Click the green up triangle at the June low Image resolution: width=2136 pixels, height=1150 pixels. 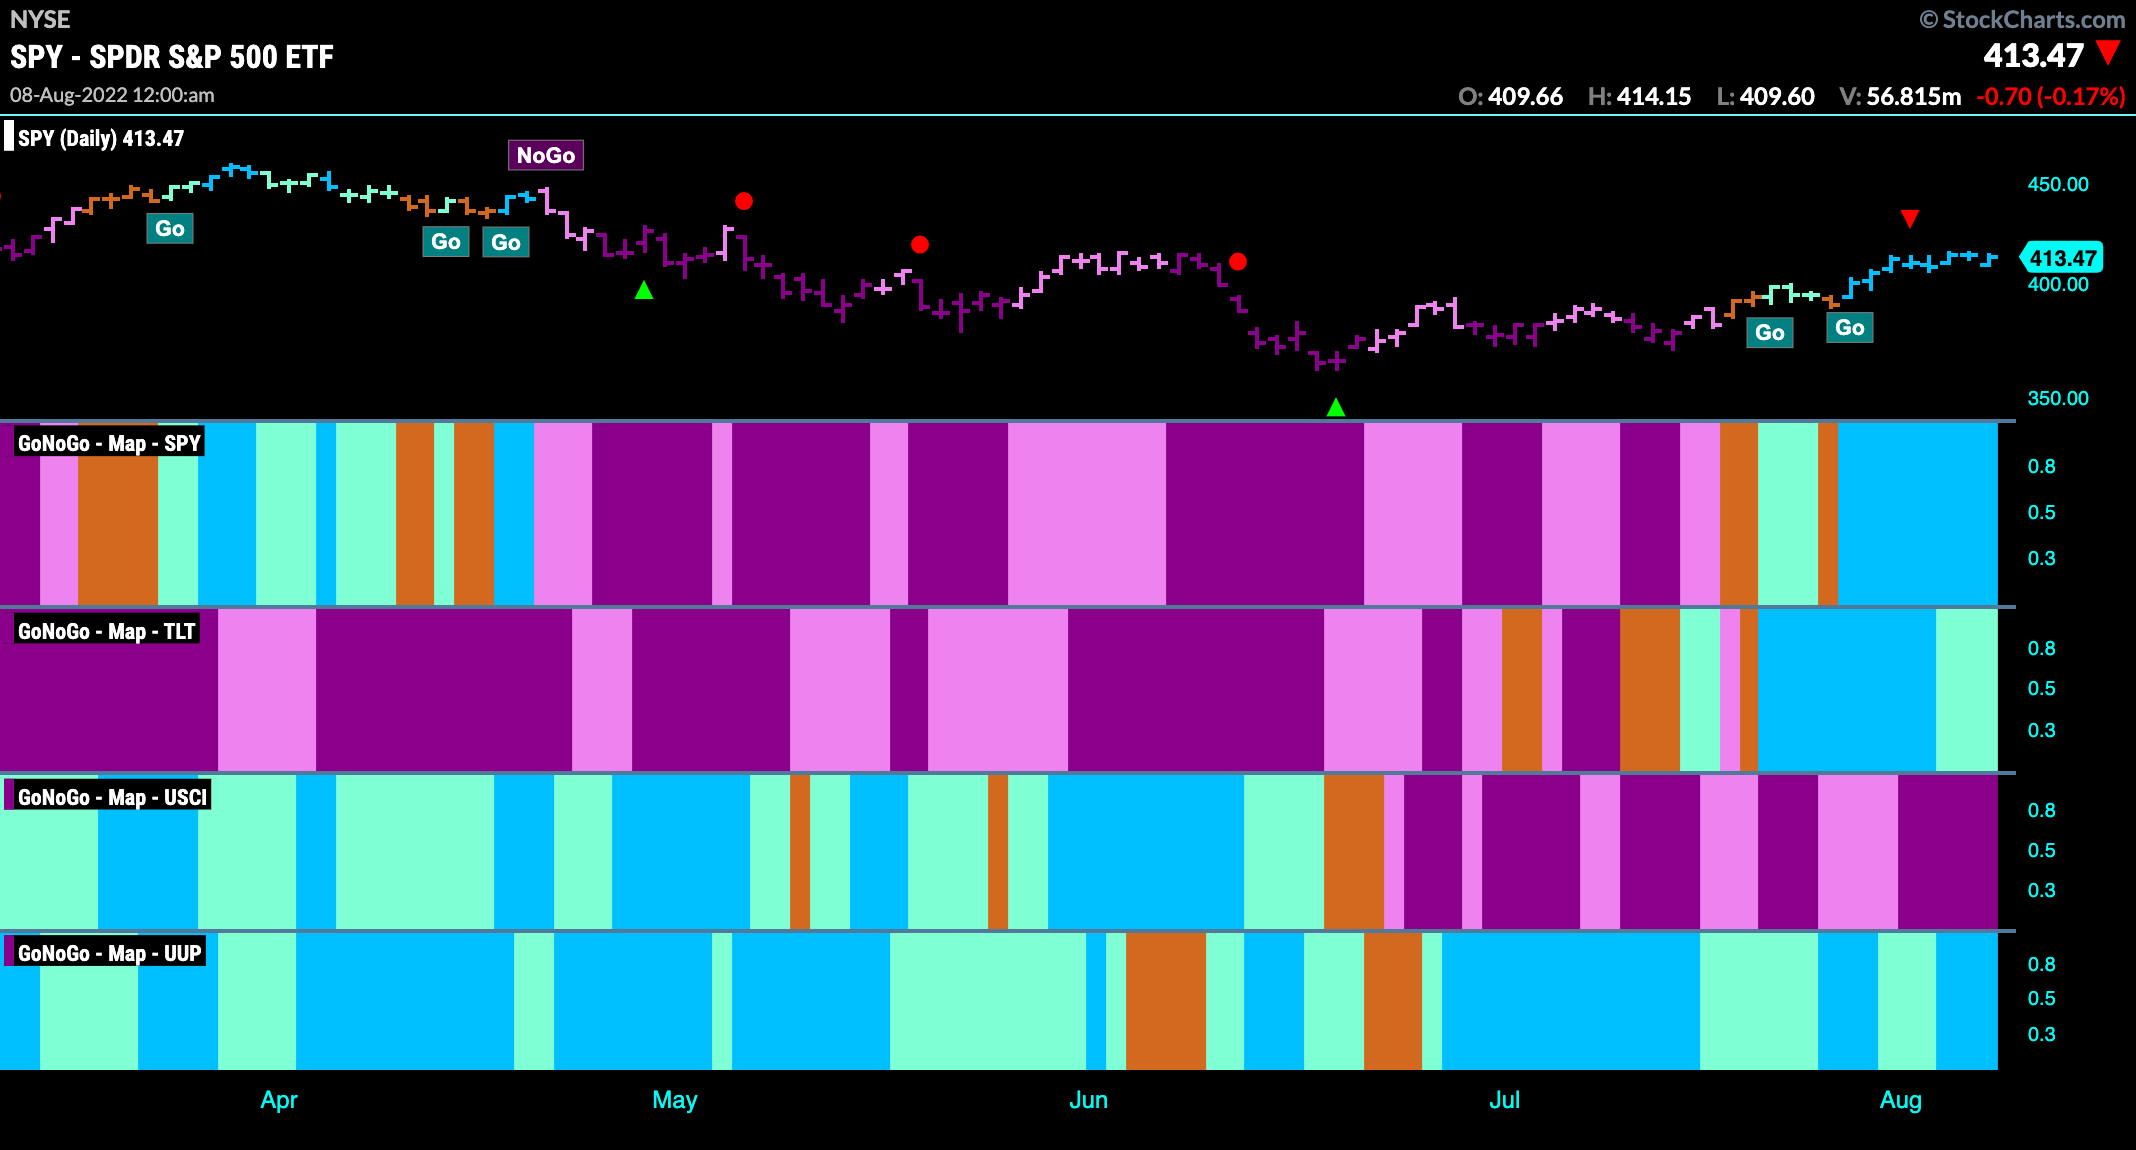1335,407
